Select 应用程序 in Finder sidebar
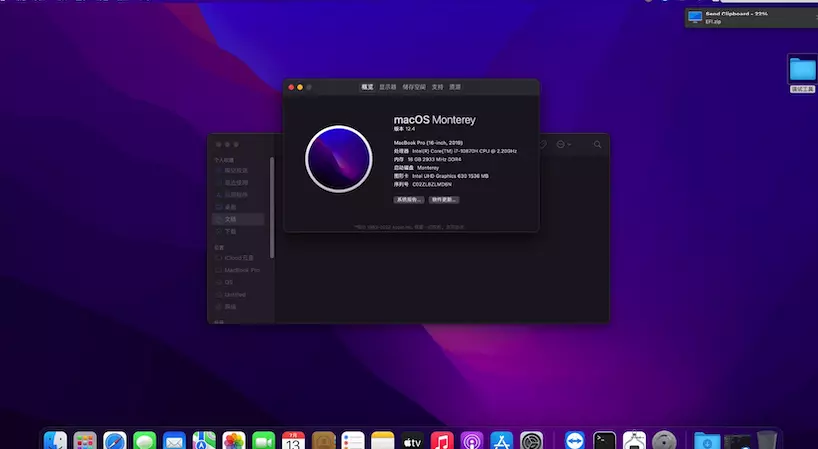 238,195
